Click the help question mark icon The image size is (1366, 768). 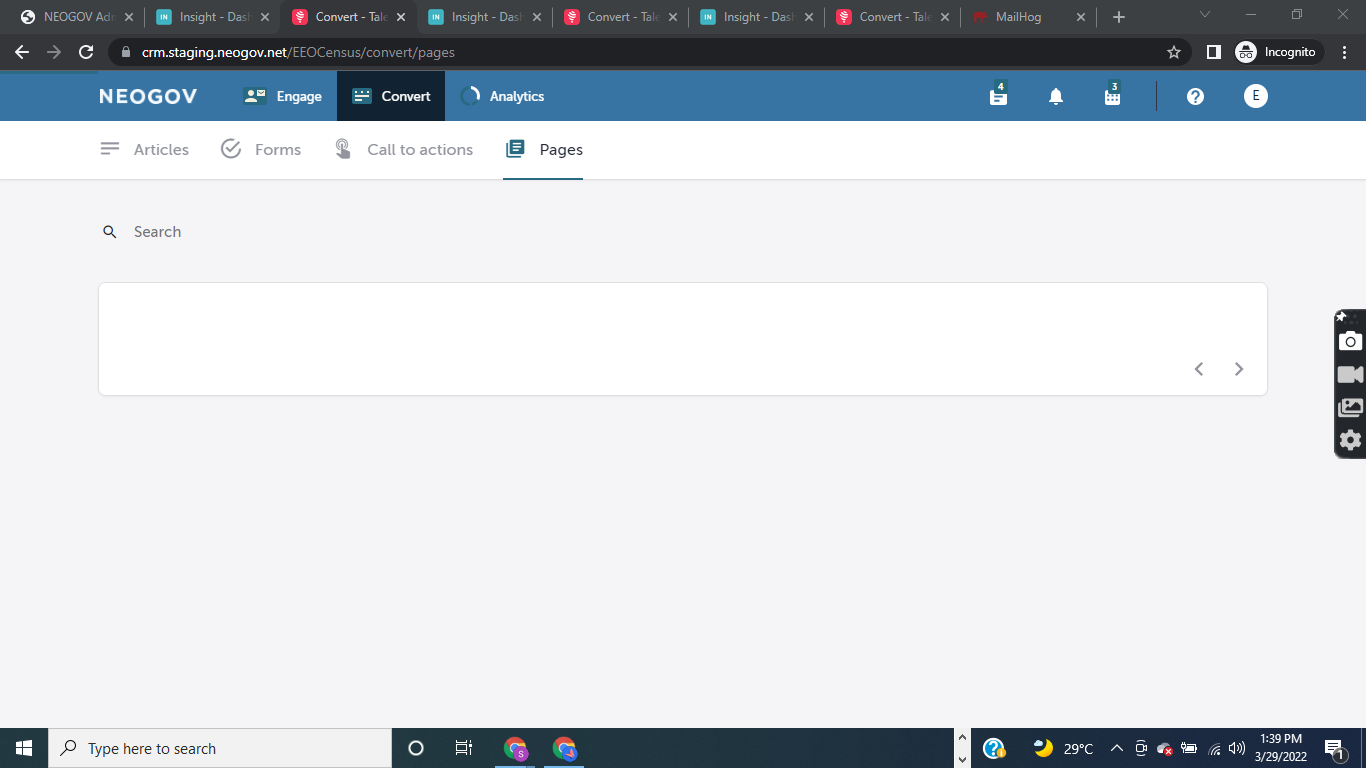click(x=1195, y=96)
